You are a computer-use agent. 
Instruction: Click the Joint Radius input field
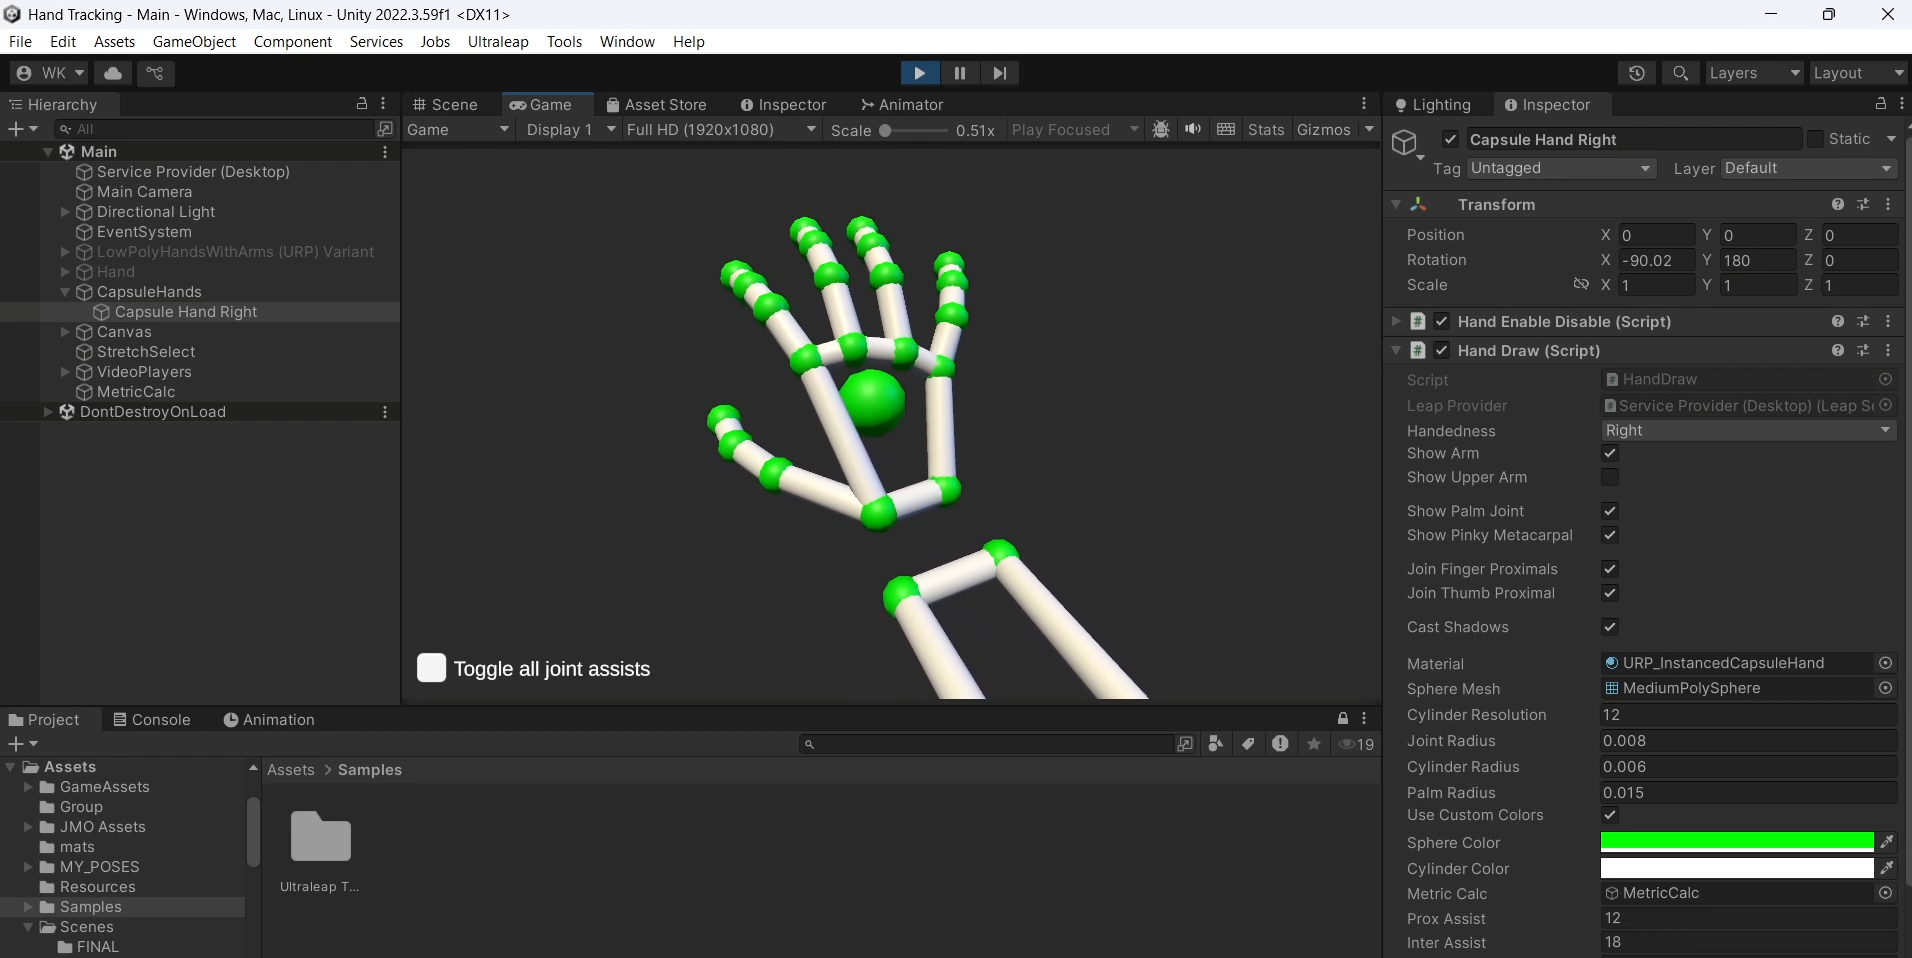(1748, 741)
